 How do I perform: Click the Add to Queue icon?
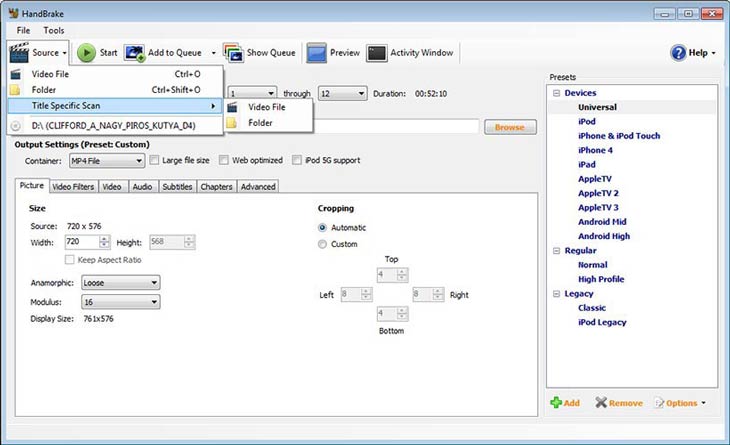point(134,53)
